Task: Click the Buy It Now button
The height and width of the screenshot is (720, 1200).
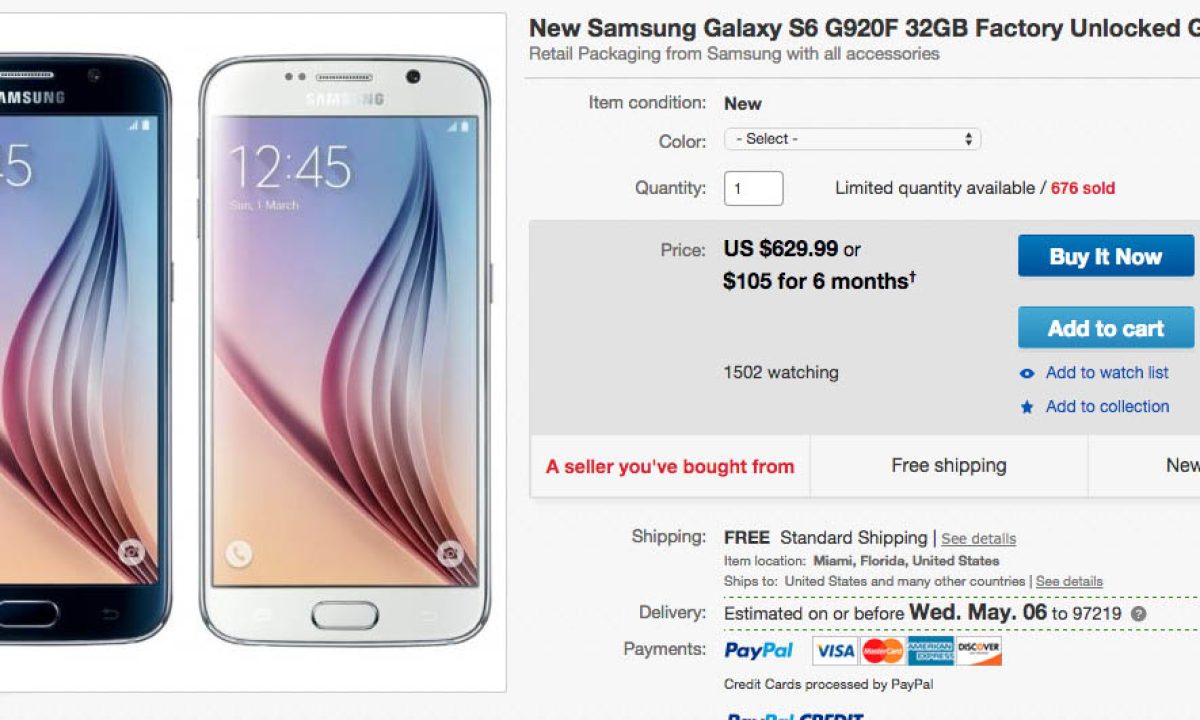Action: pyautogui.click(x=1106, y=256)
